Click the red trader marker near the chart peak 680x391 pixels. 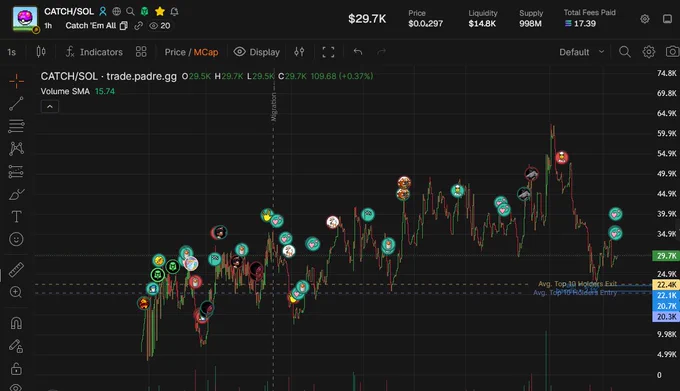(562, 157)
